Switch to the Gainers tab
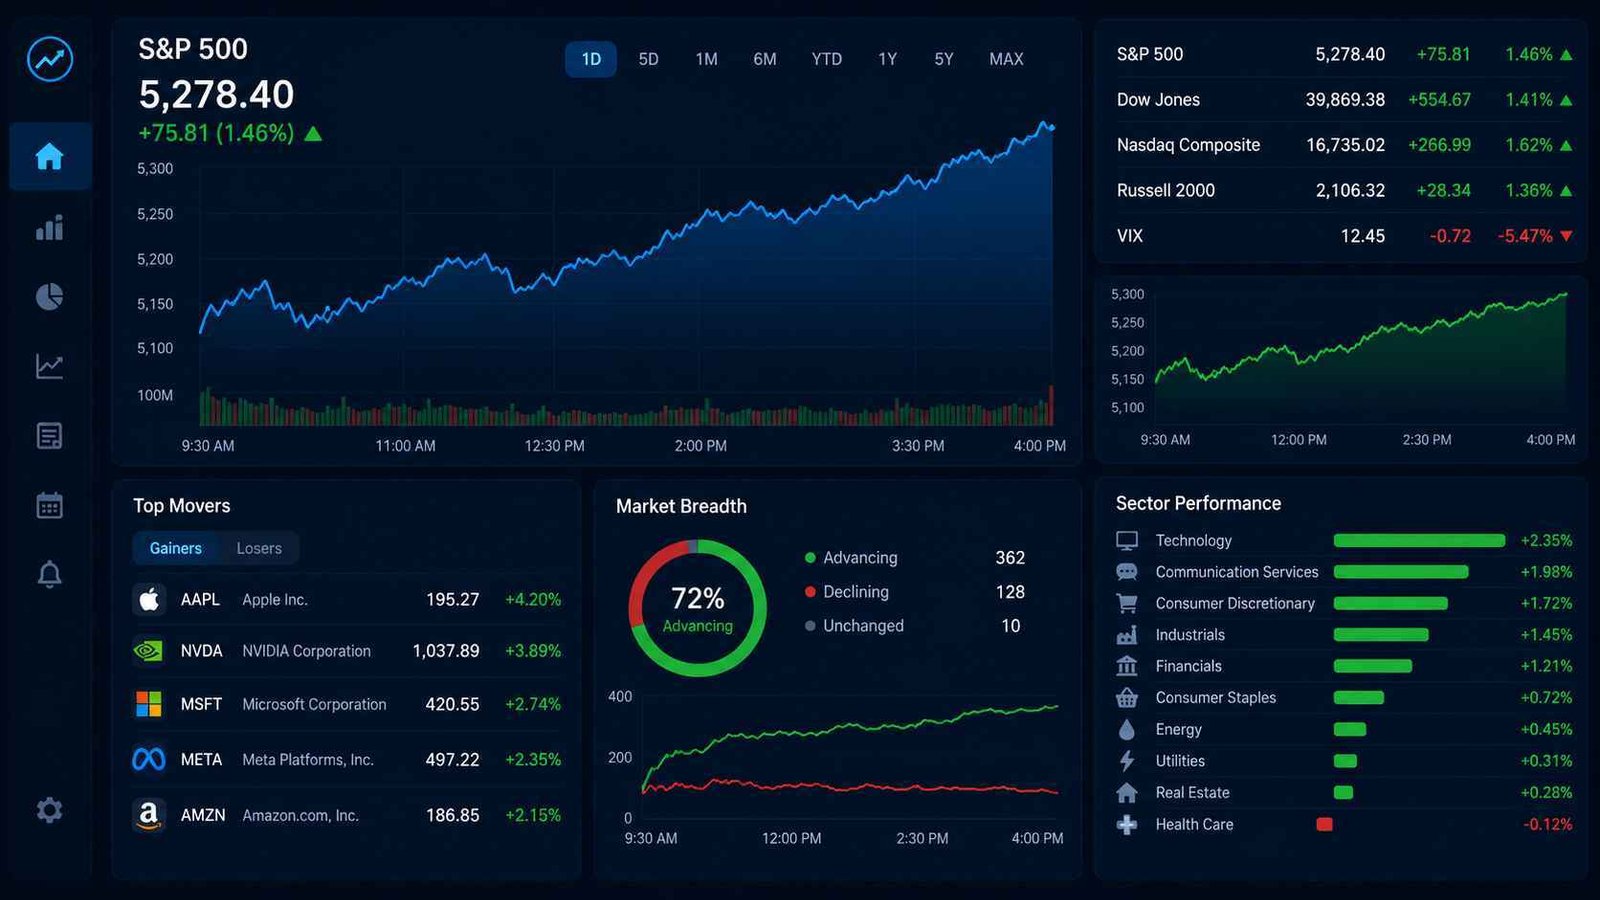 pos(175,548)
